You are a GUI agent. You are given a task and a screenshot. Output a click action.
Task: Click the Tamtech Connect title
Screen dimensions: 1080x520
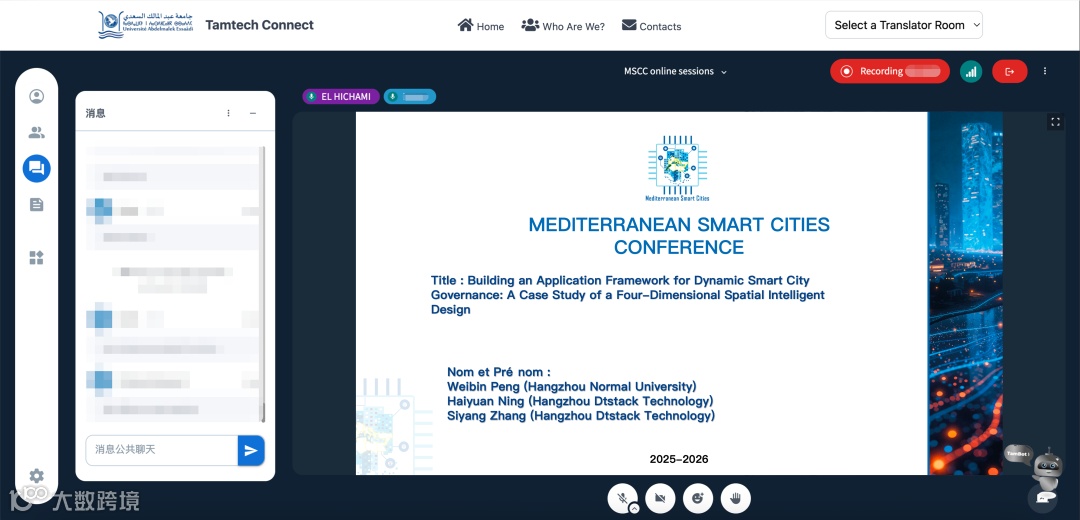(260, 25)
